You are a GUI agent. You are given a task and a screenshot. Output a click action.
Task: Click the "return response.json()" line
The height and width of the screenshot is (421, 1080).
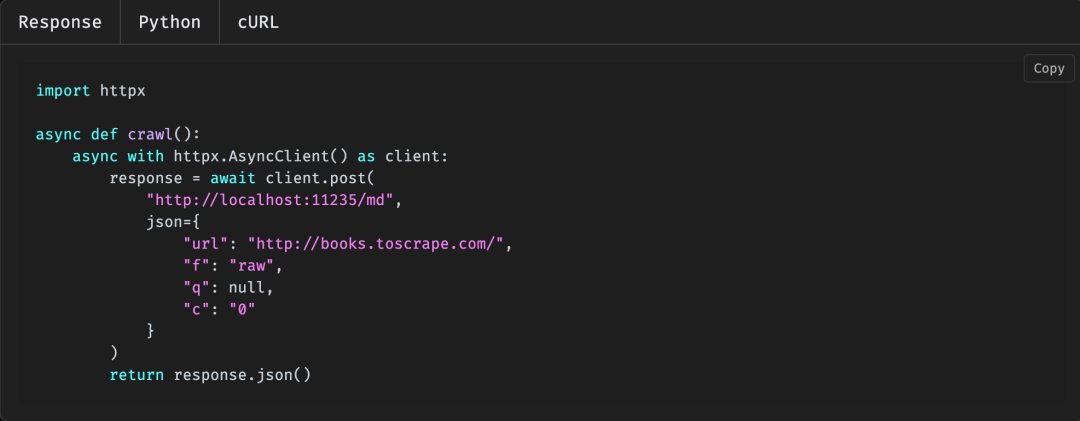(x=210, y=376)
